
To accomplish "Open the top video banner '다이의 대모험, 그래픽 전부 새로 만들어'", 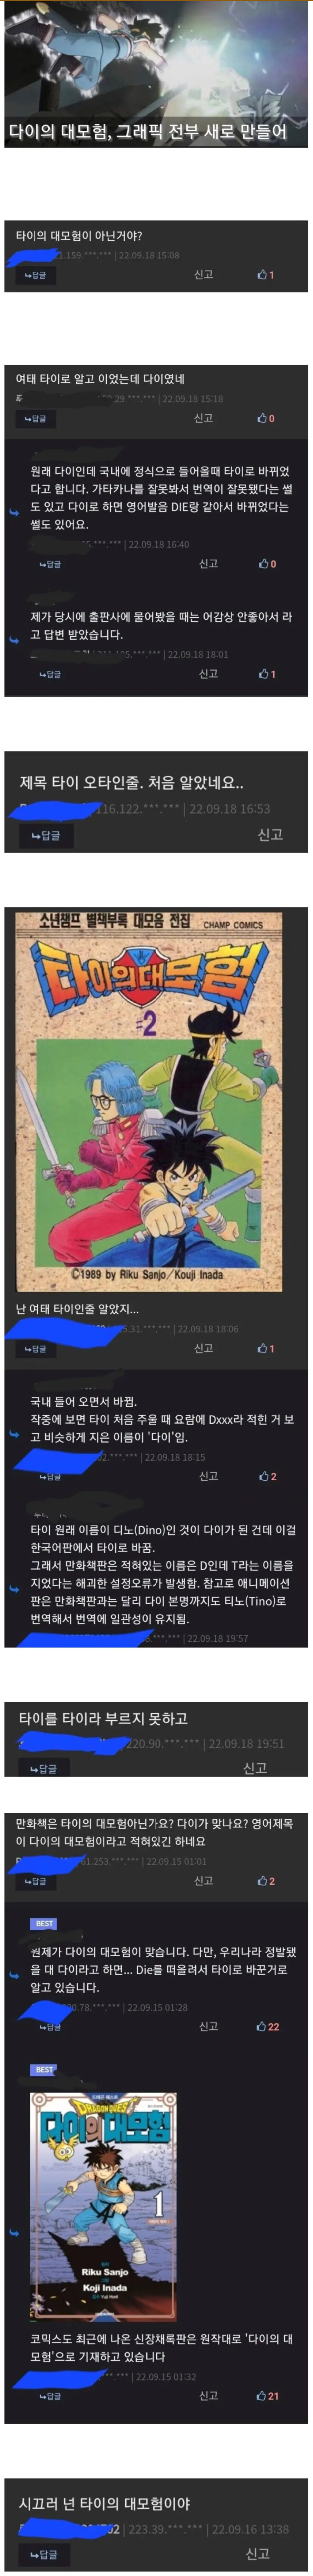I will coord(156,74).
